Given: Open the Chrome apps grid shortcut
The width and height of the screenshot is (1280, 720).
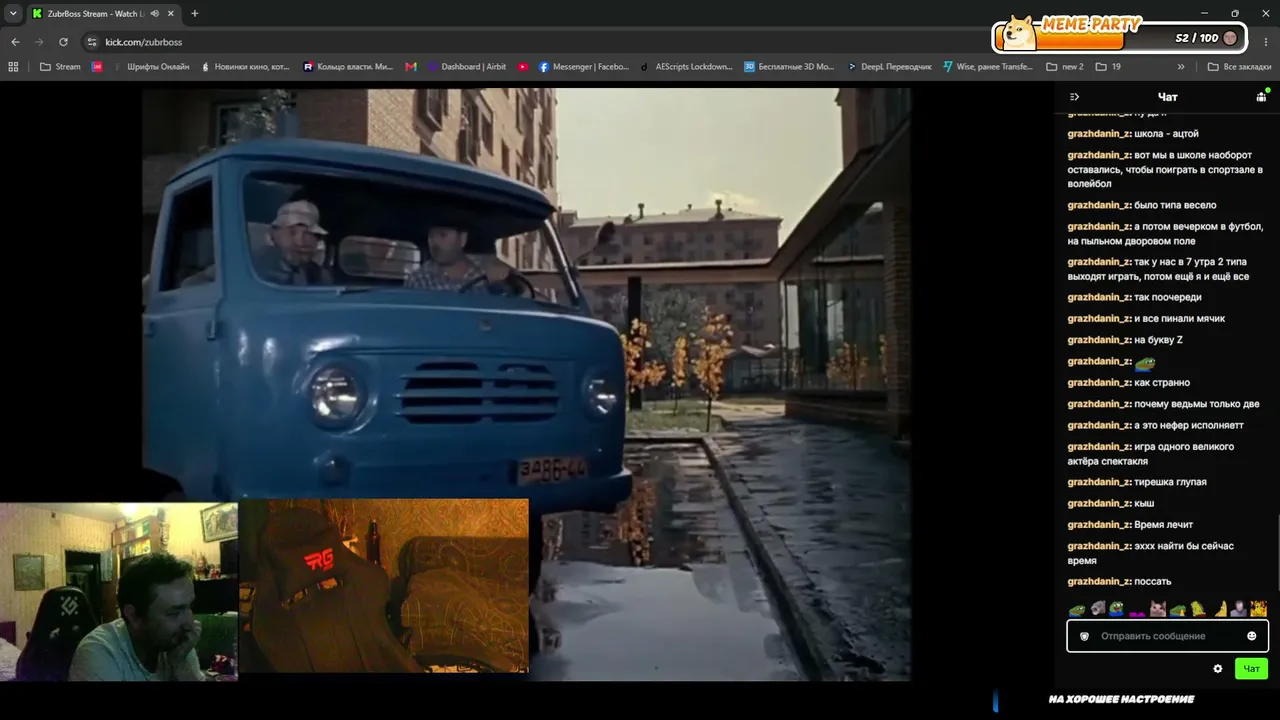Looking at the screenshot, I should (13, 67).
